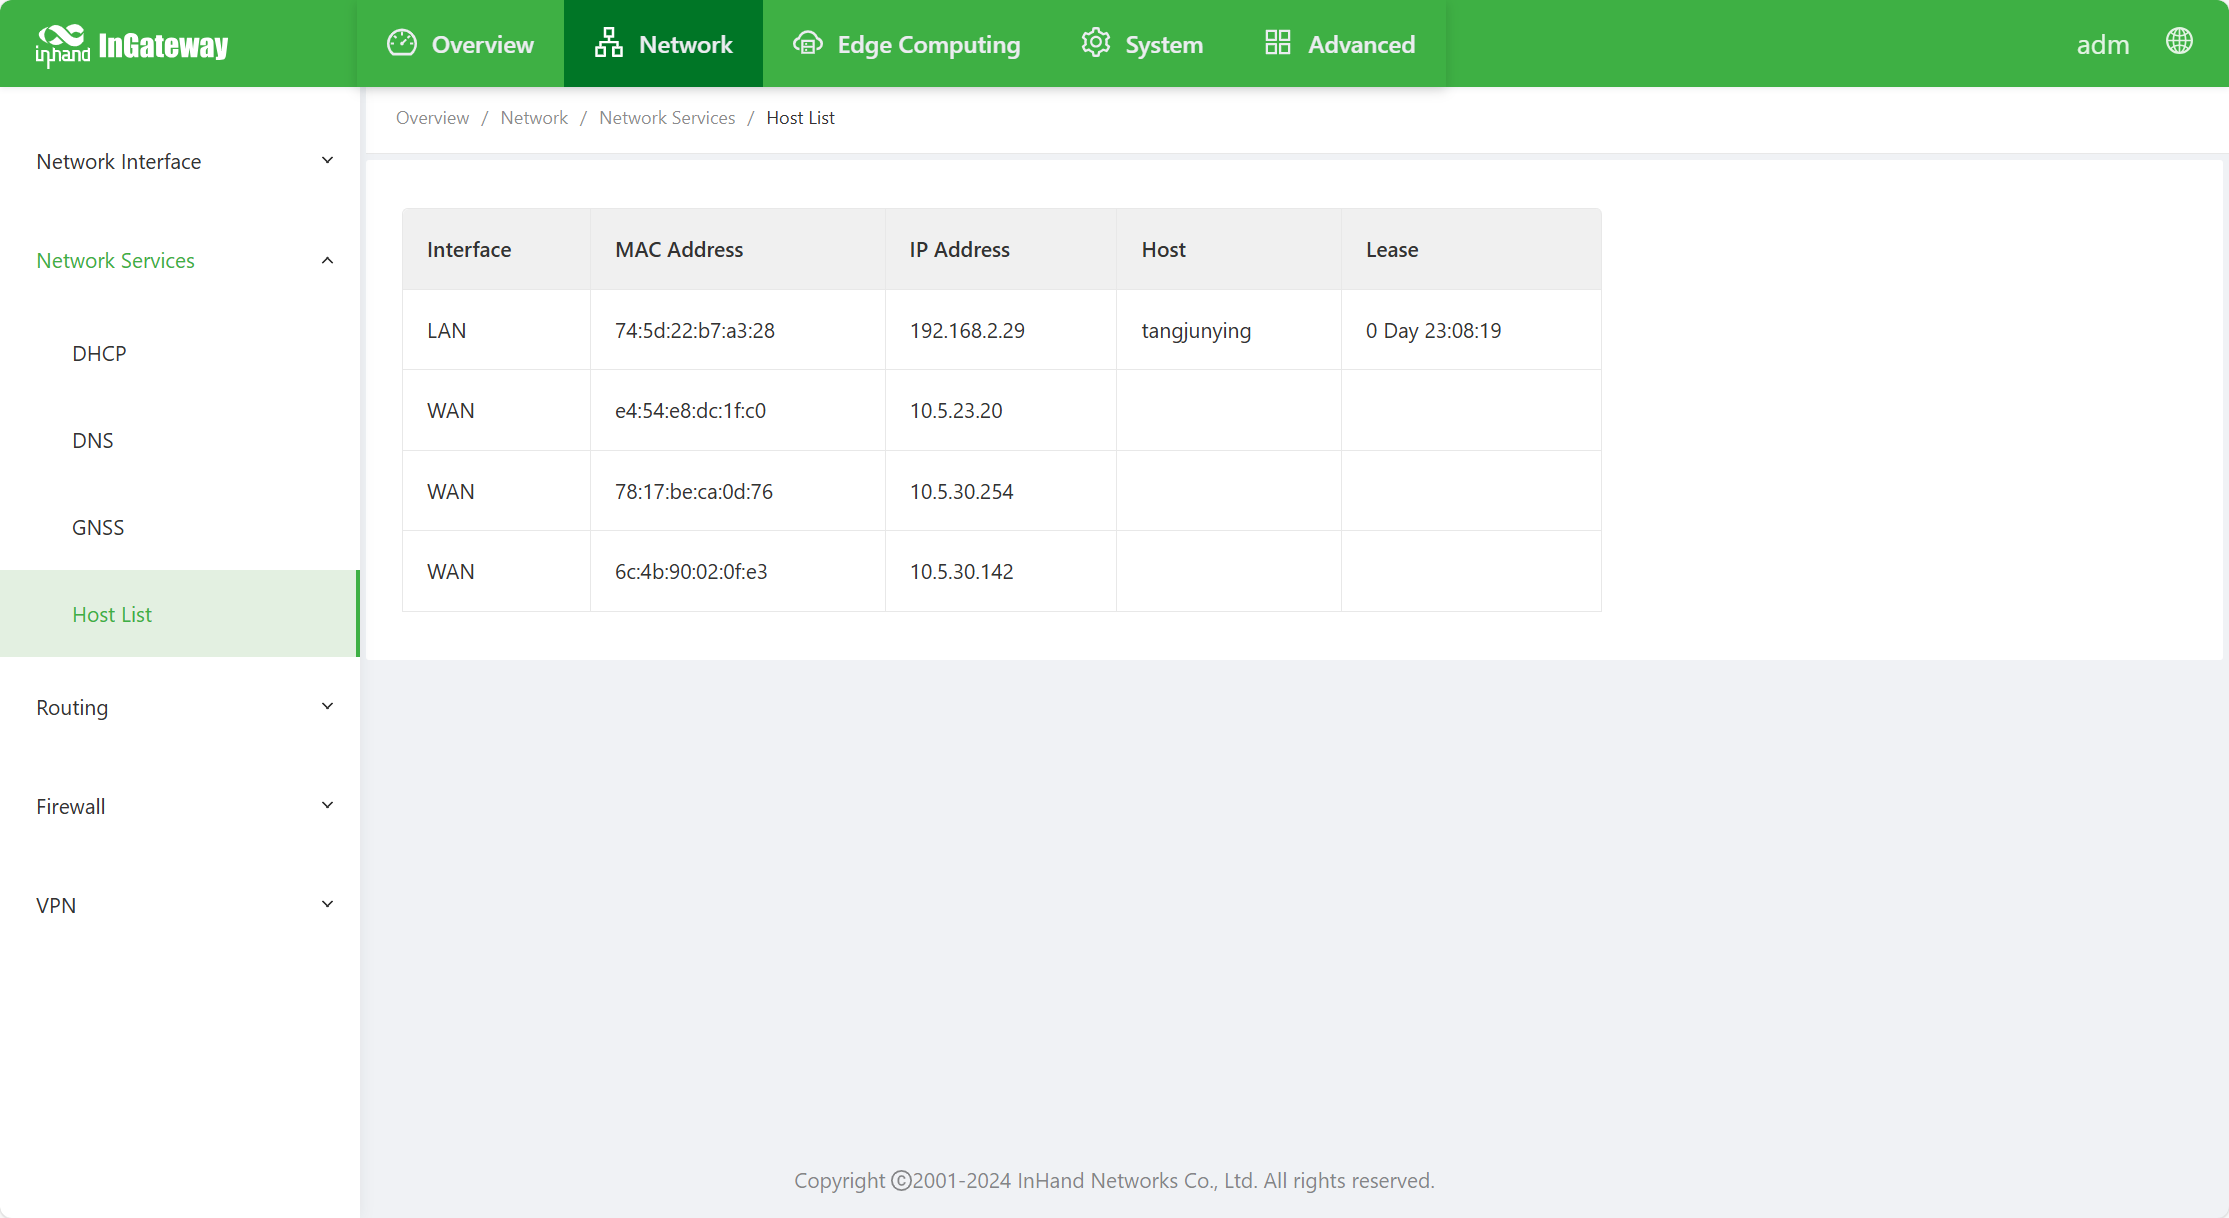The image size is (2229, 1218).
Task: Click the globe language icon
Action: 2179,42
